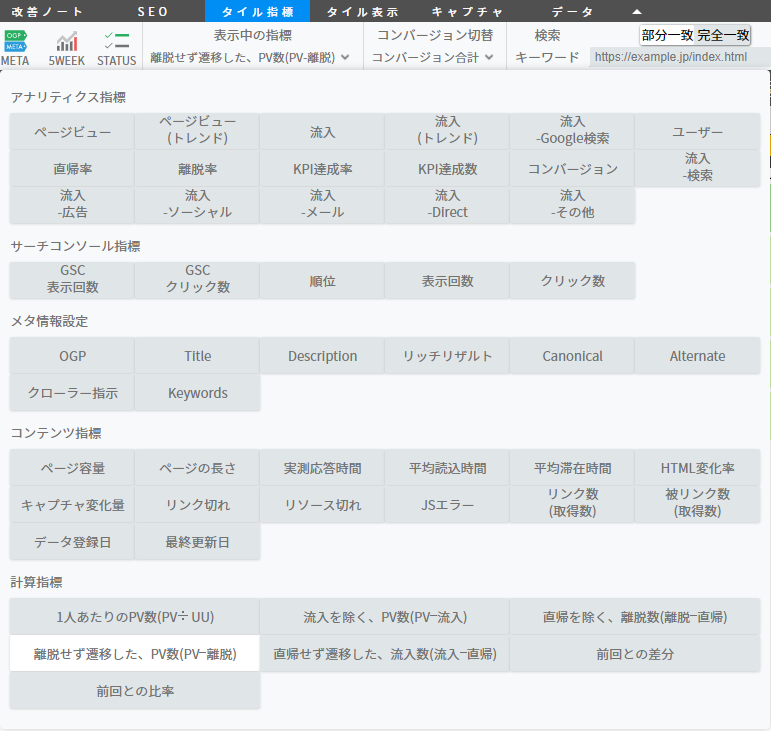This screenshot has height=731, width=771.
Task: Select リンク数(取得数) metric
Action: 572,504
